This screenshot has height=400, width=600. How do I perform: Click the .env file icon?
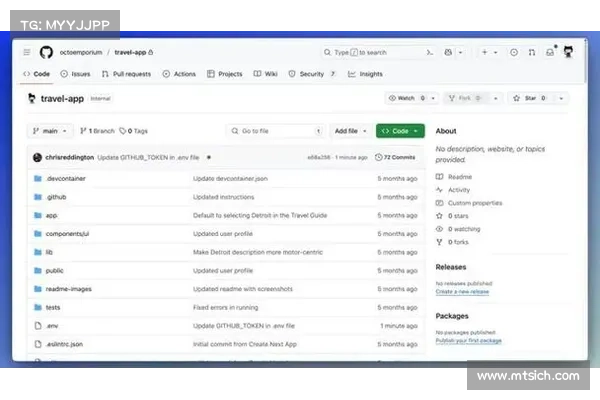tap(38, 326)
